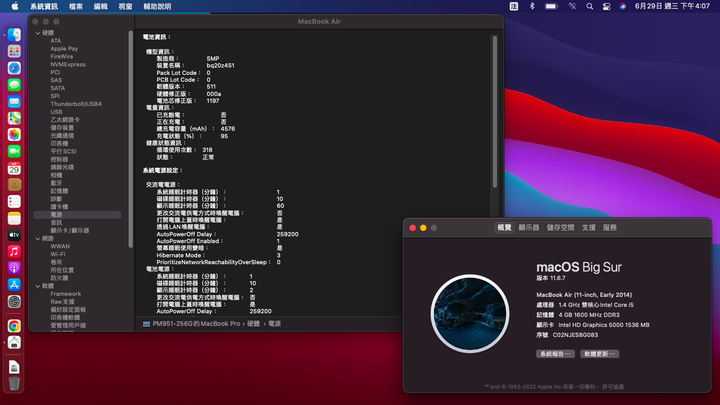Open Podcasts app in the Dock
The height and width of the screenshot is (405, 720).
[14, 268]
